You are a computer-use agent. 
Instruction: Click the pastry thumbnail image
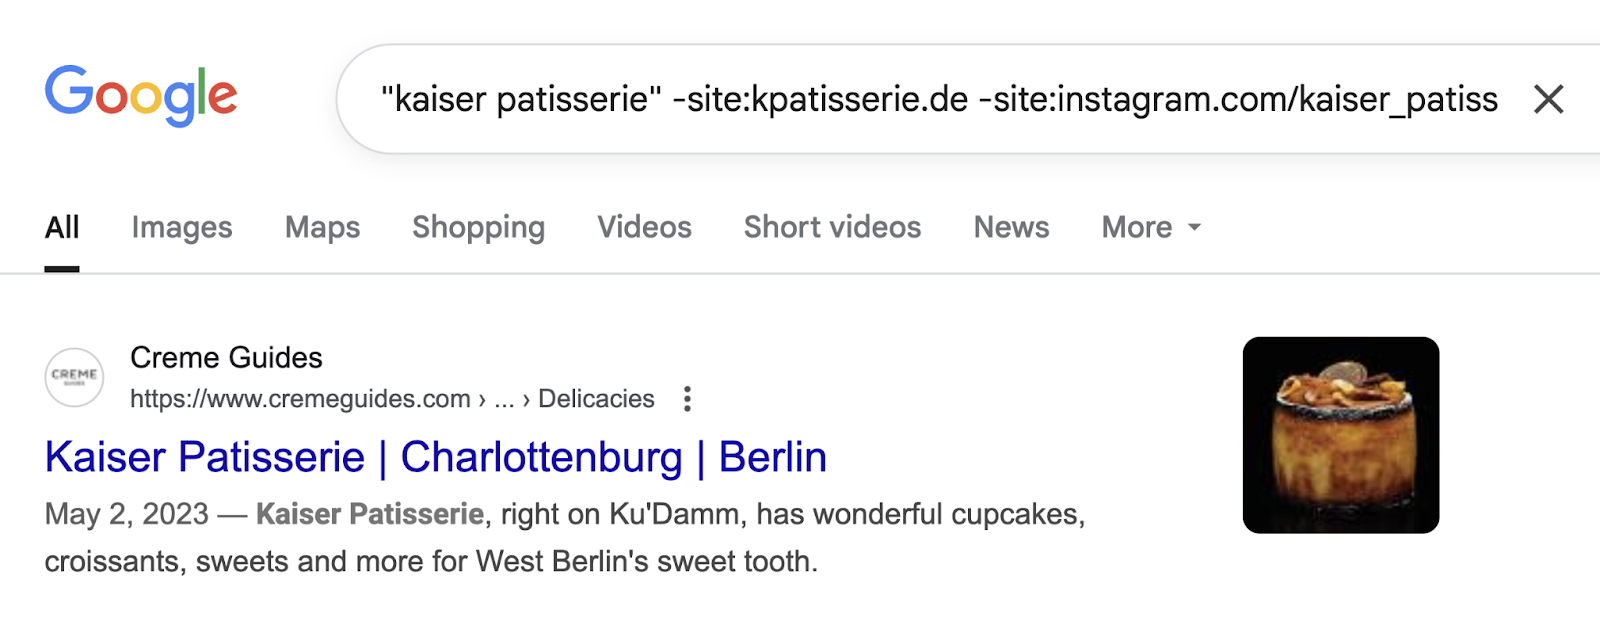pos(1340,435)
